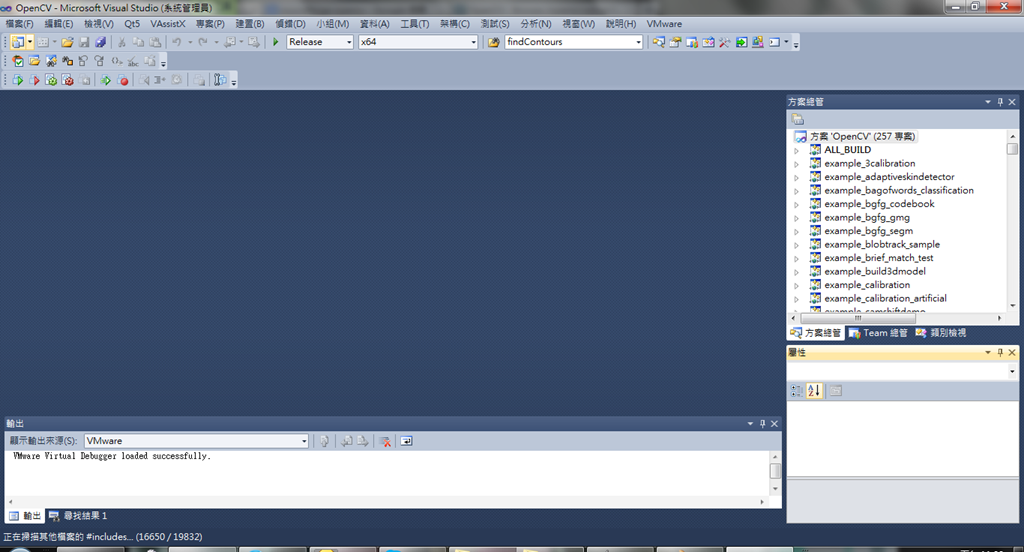Open the Toolbox hammer-and-wrench icon
This screenshot has height=552, width=1024.
tap(725, 42)
